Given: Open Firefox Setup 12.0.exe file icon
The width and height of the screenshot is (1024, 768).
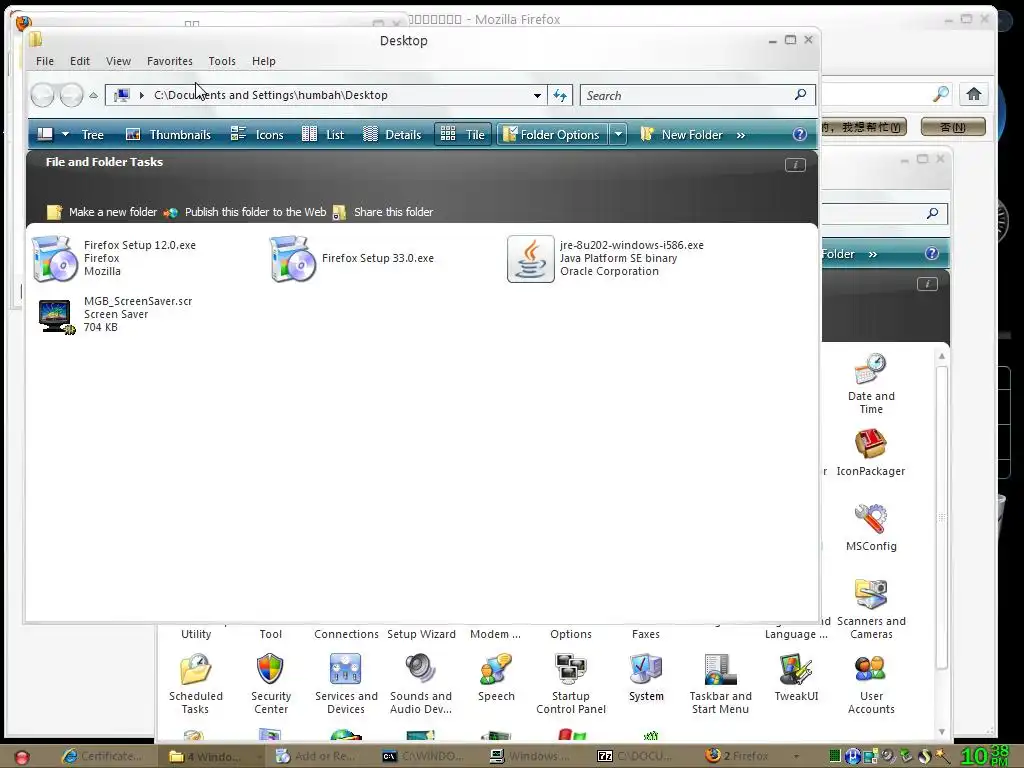Looking at the screenshot, I should [54, 259].
